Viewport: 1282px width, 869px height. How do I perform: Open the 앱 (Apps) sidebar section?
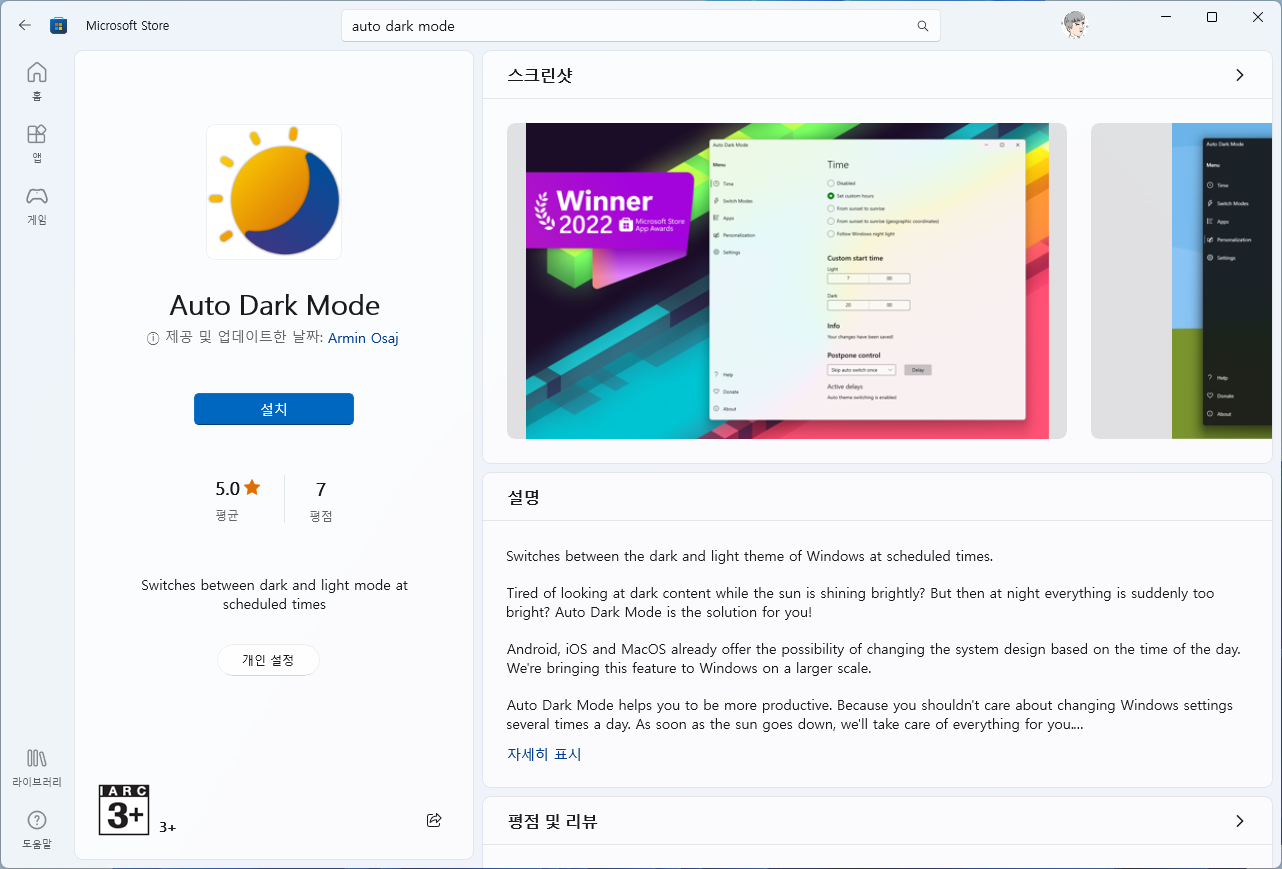37,144
